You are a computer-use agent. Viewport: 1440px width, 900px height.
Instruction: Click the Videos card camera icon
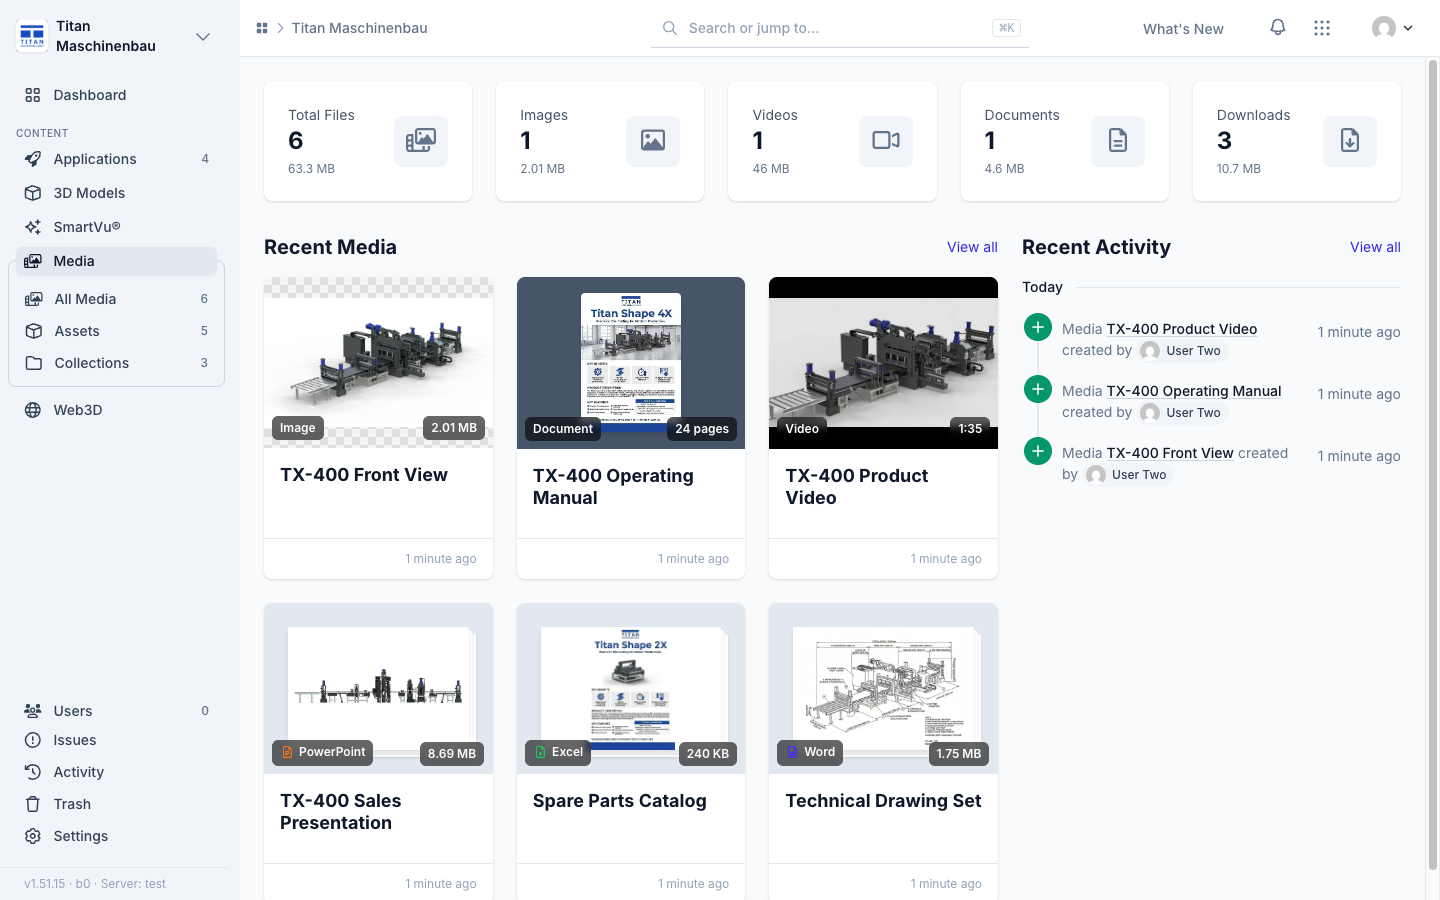click(886, 141)
